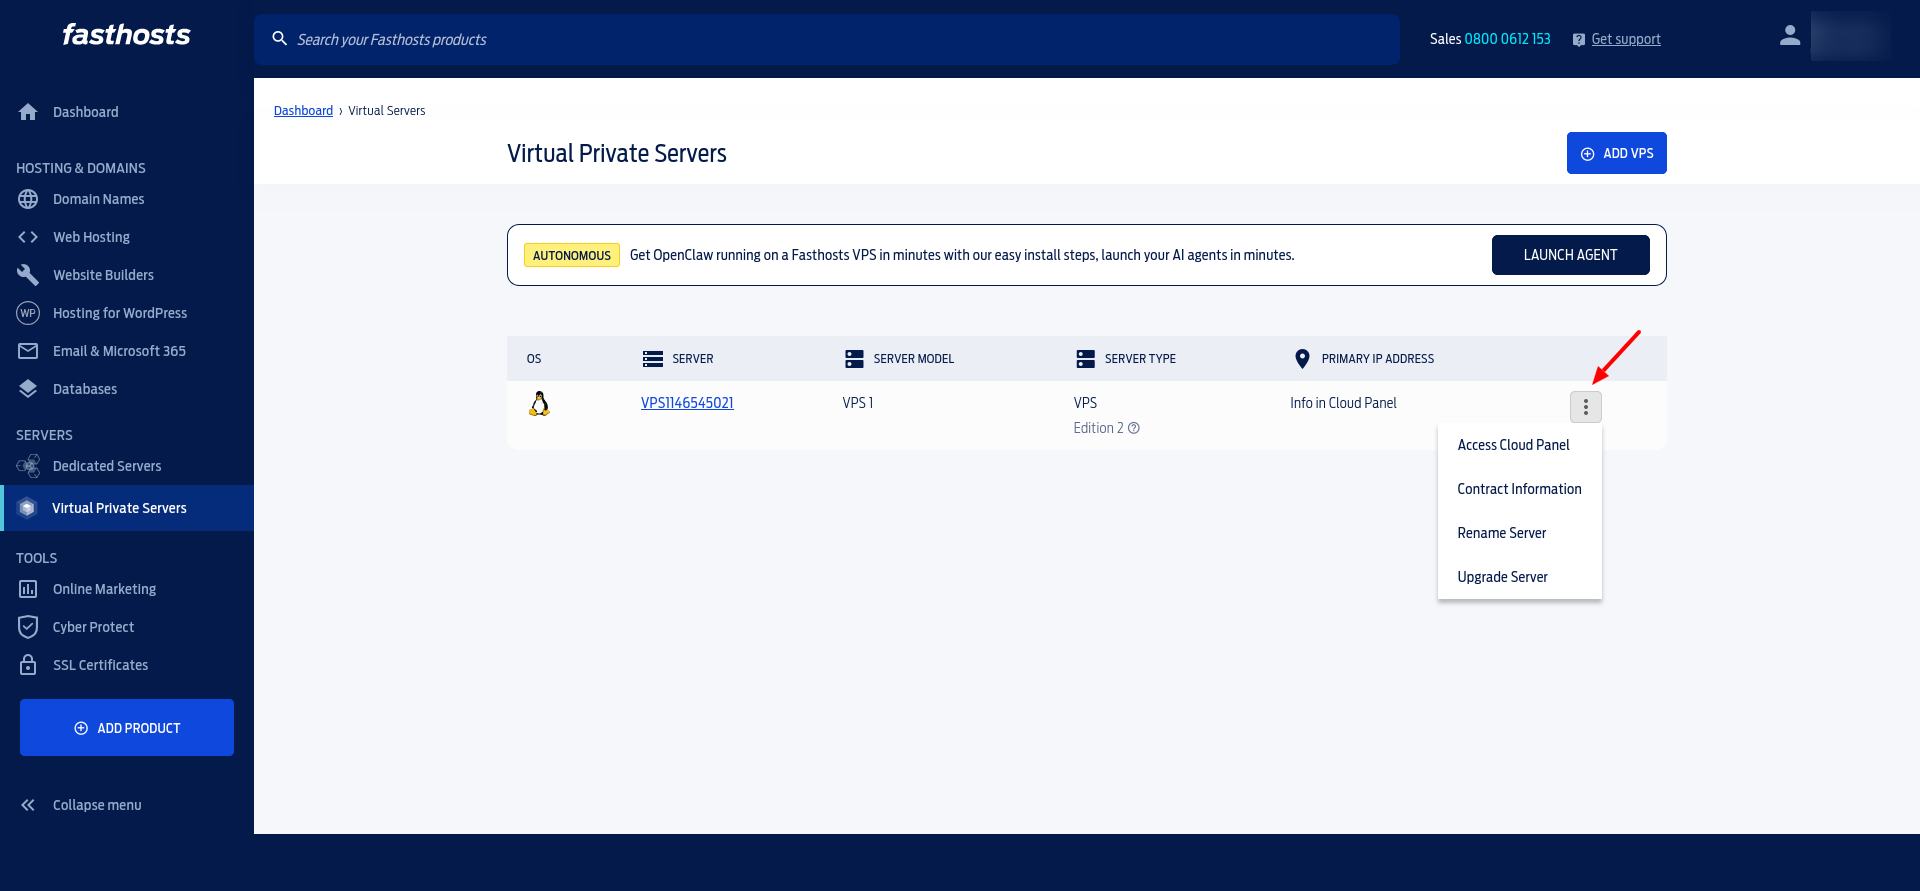Open the Get support link
The height and width of the screenshot is (891, 1920).
pyautogui.click(x=1626, y=39)
